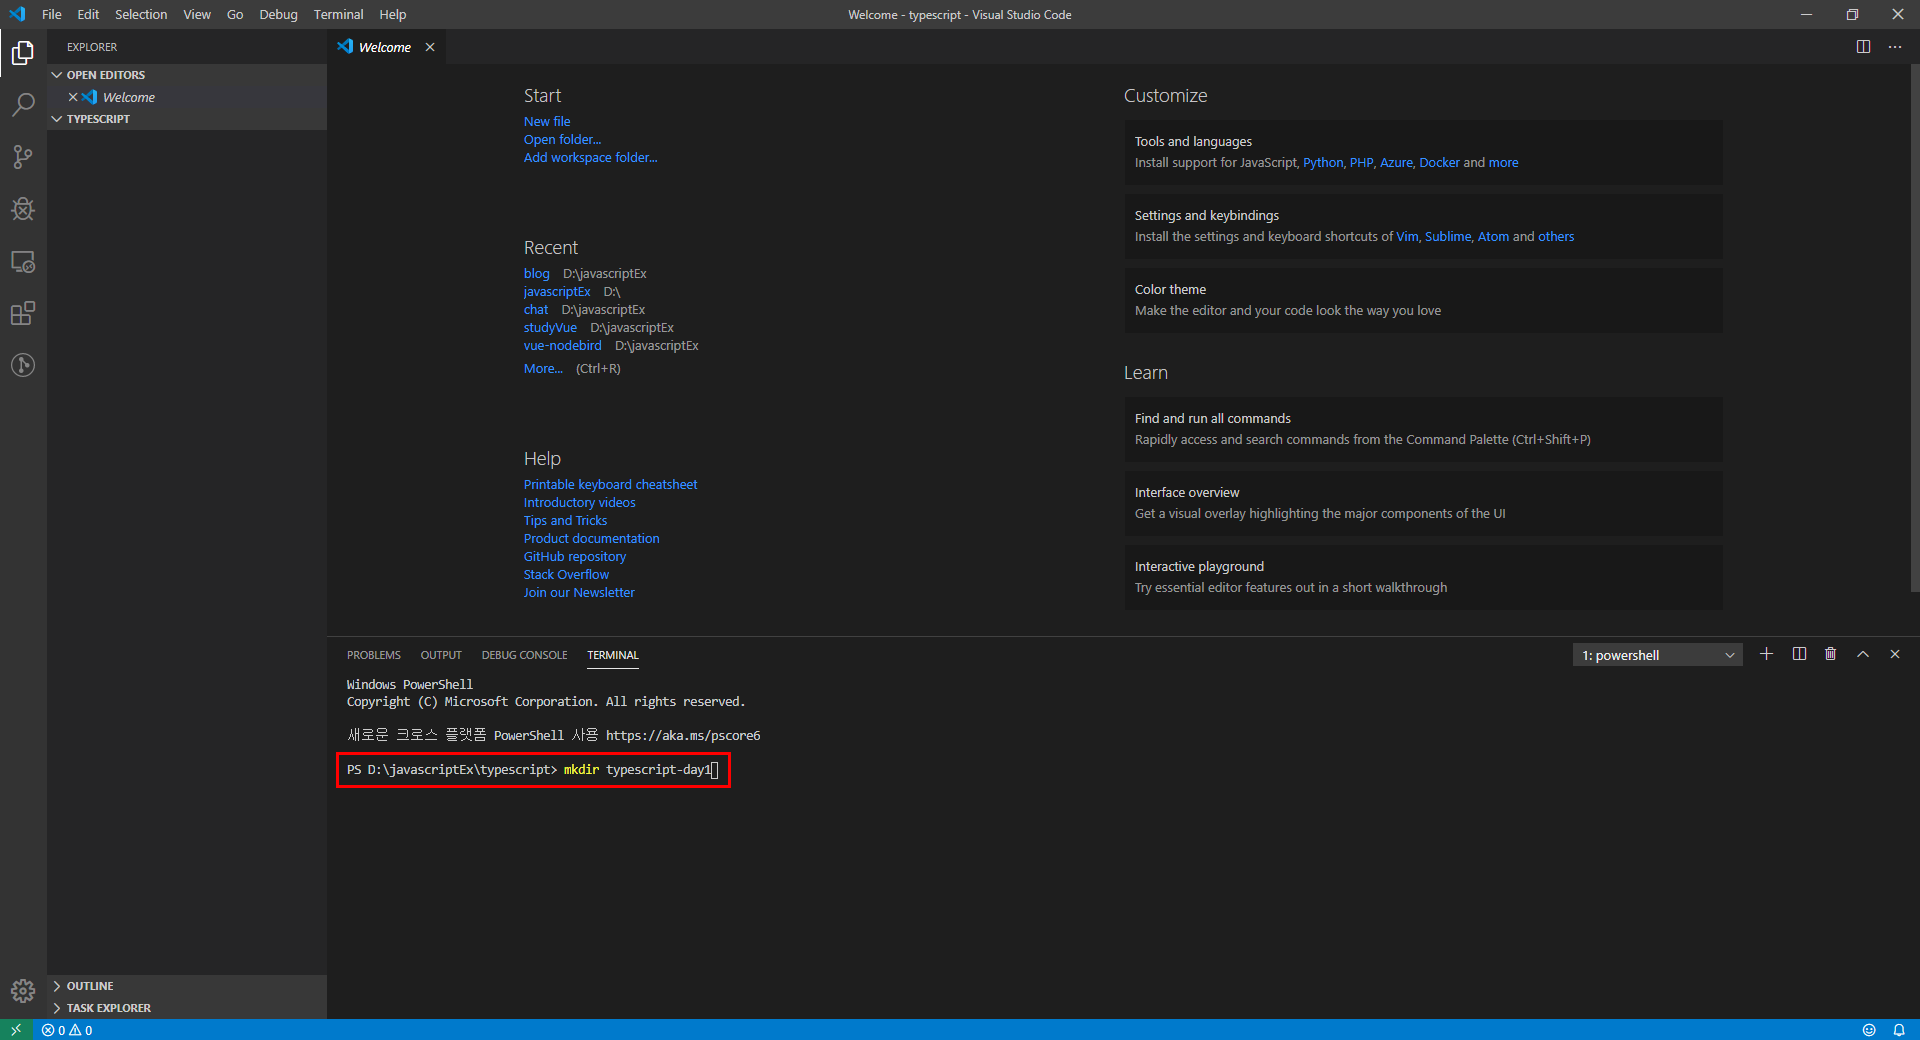Click the feedback smiley icon
1920x1040 pixels.
tap(1869, 1030)
